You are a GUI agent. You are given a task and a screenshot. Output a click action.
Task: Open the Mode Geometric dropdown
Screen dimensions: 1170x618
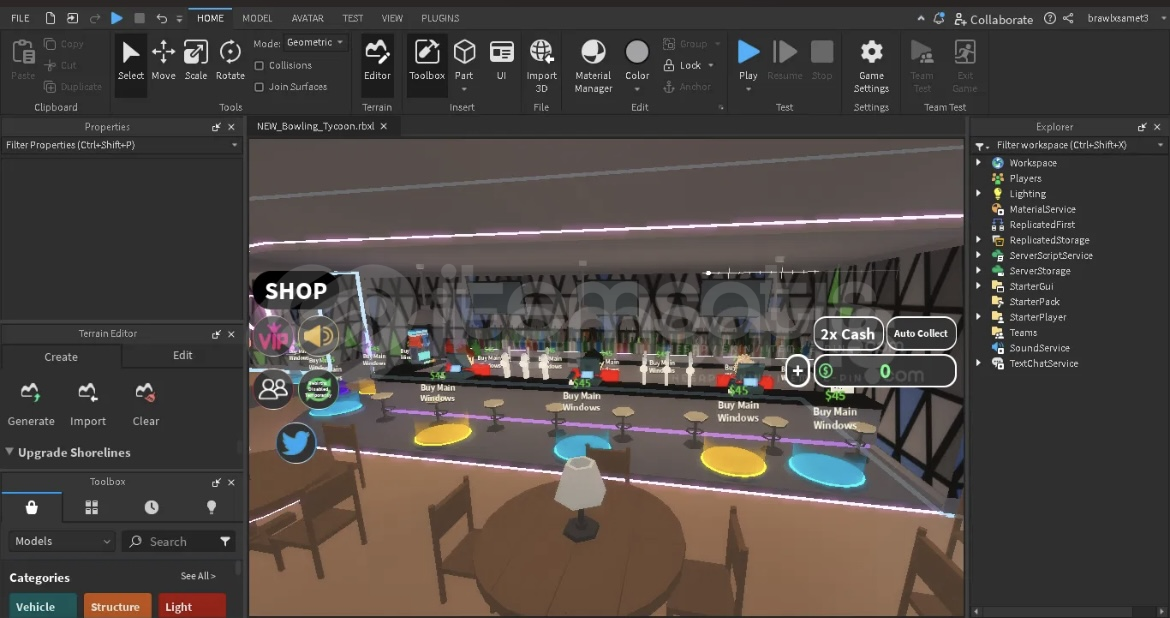coord(316,43)
